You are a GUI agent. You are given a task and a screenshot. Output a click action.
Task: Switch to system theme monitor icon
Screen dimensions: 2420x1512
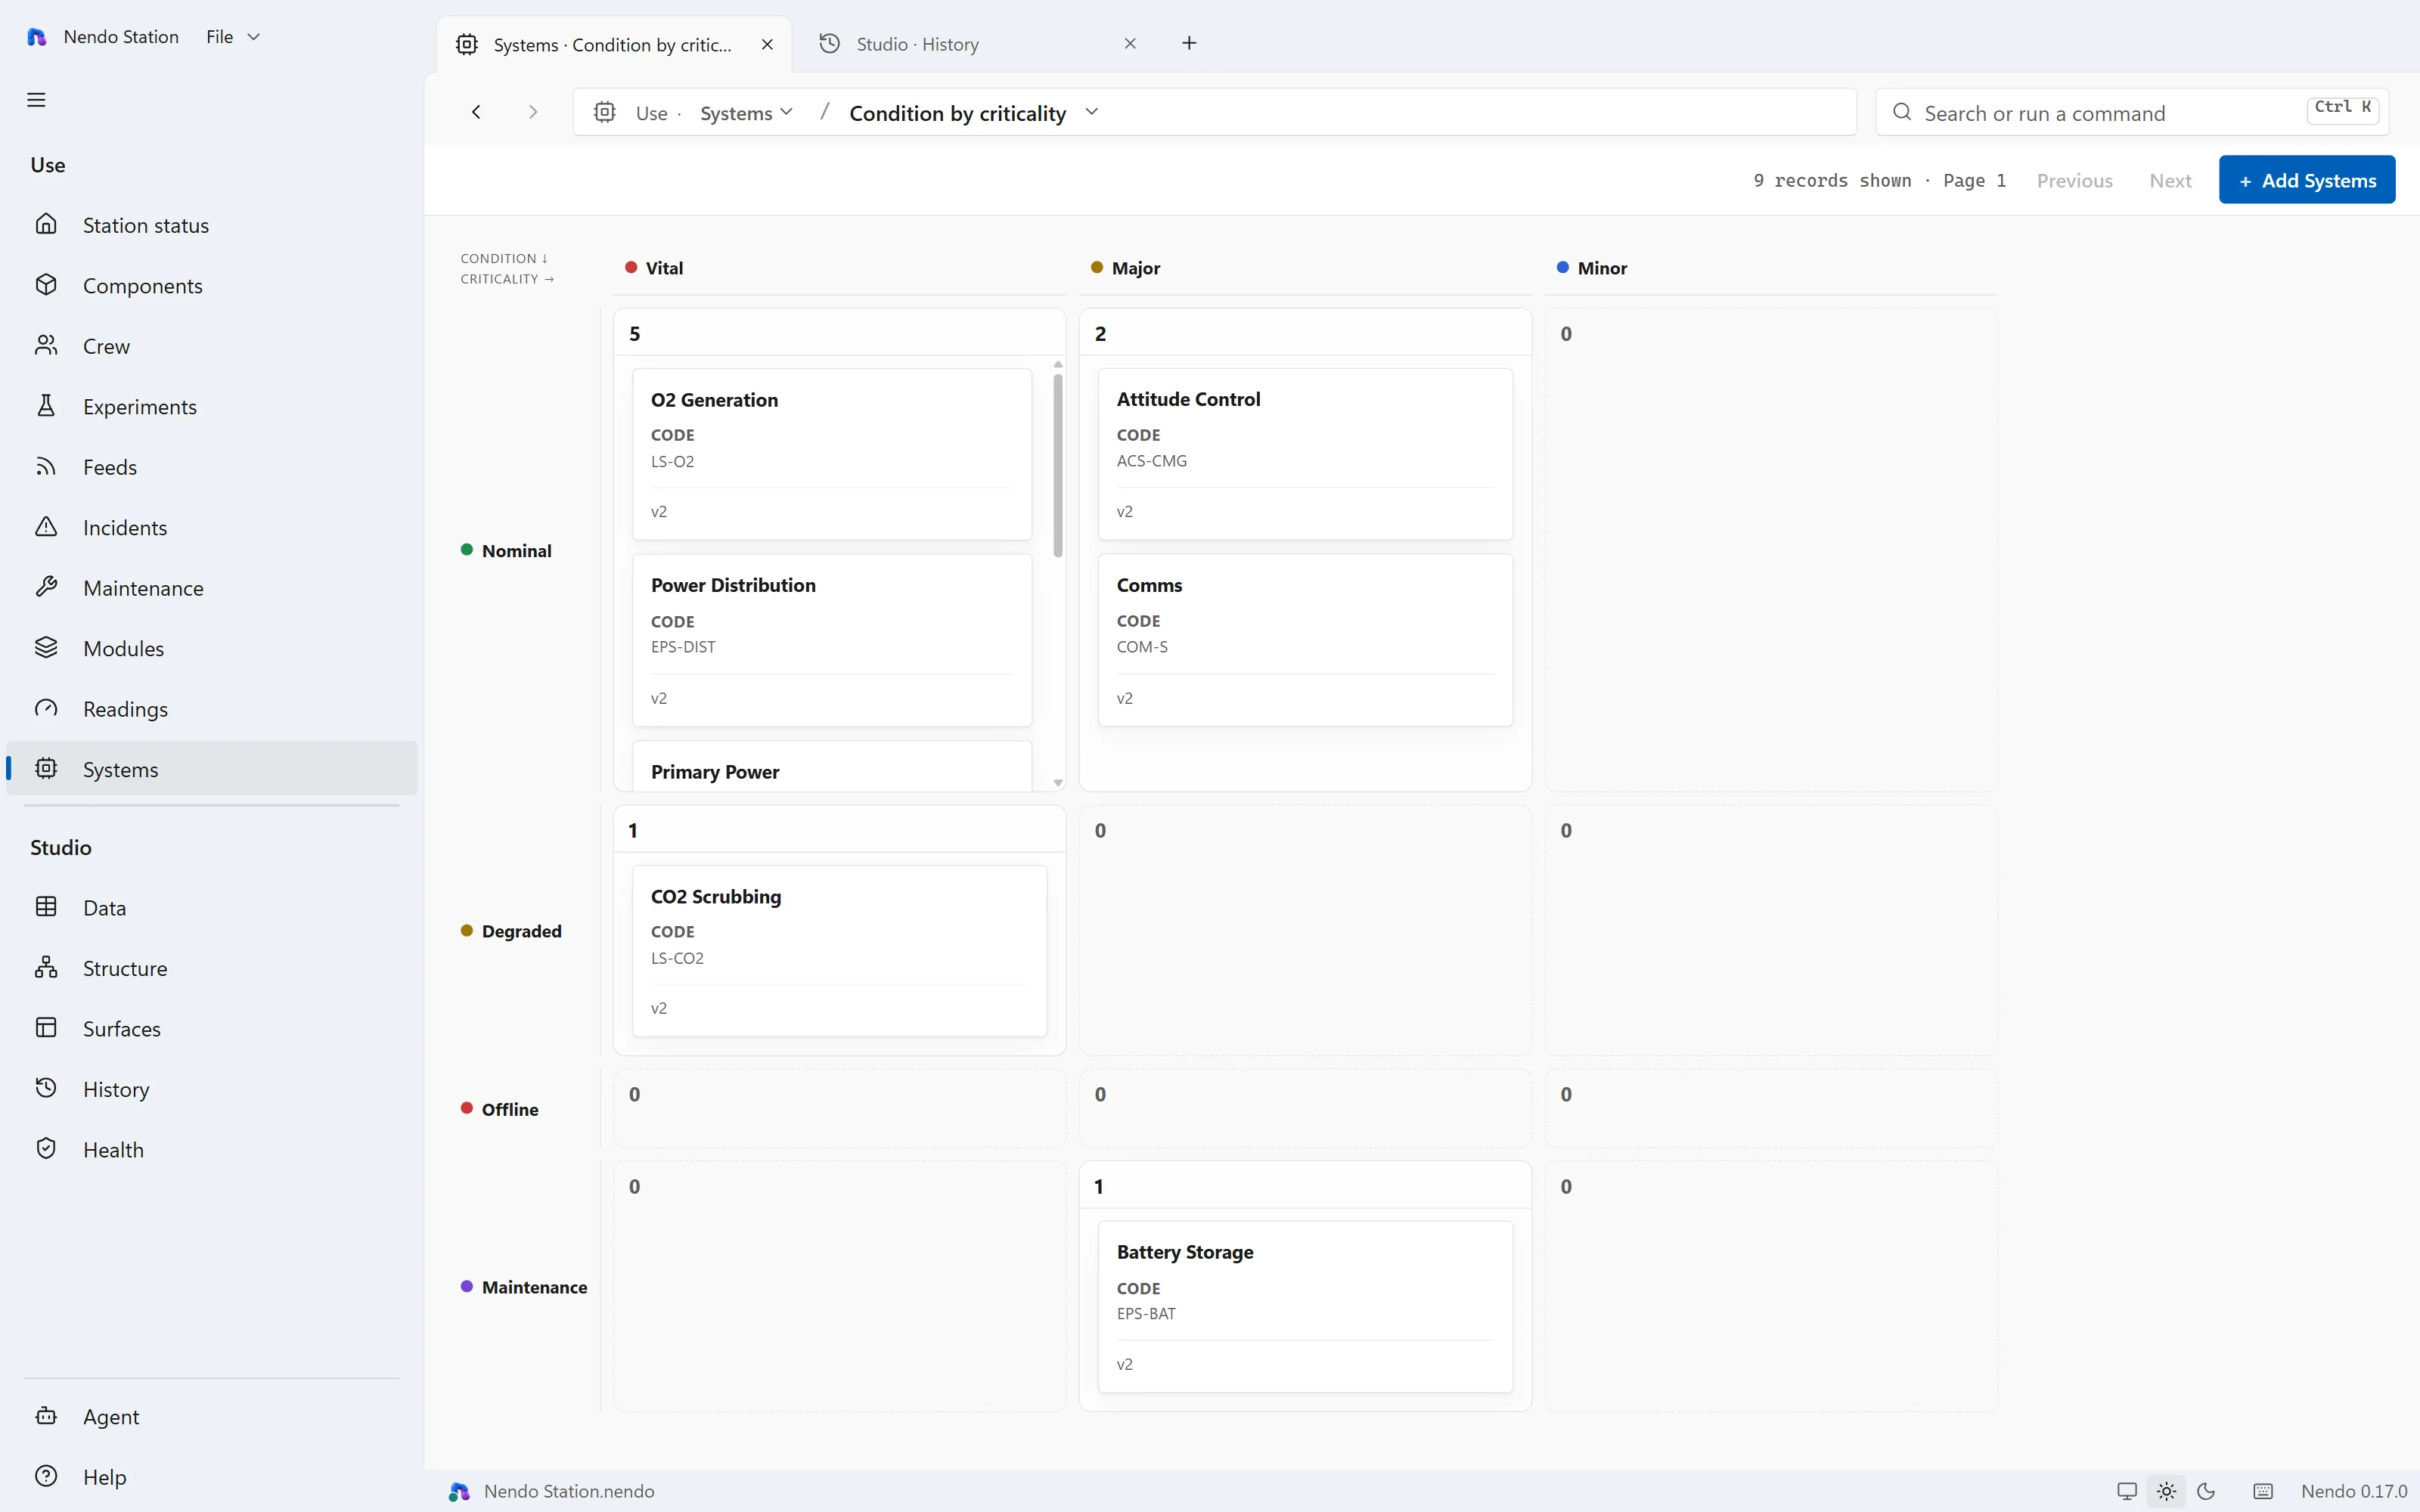[2127, 1491]
